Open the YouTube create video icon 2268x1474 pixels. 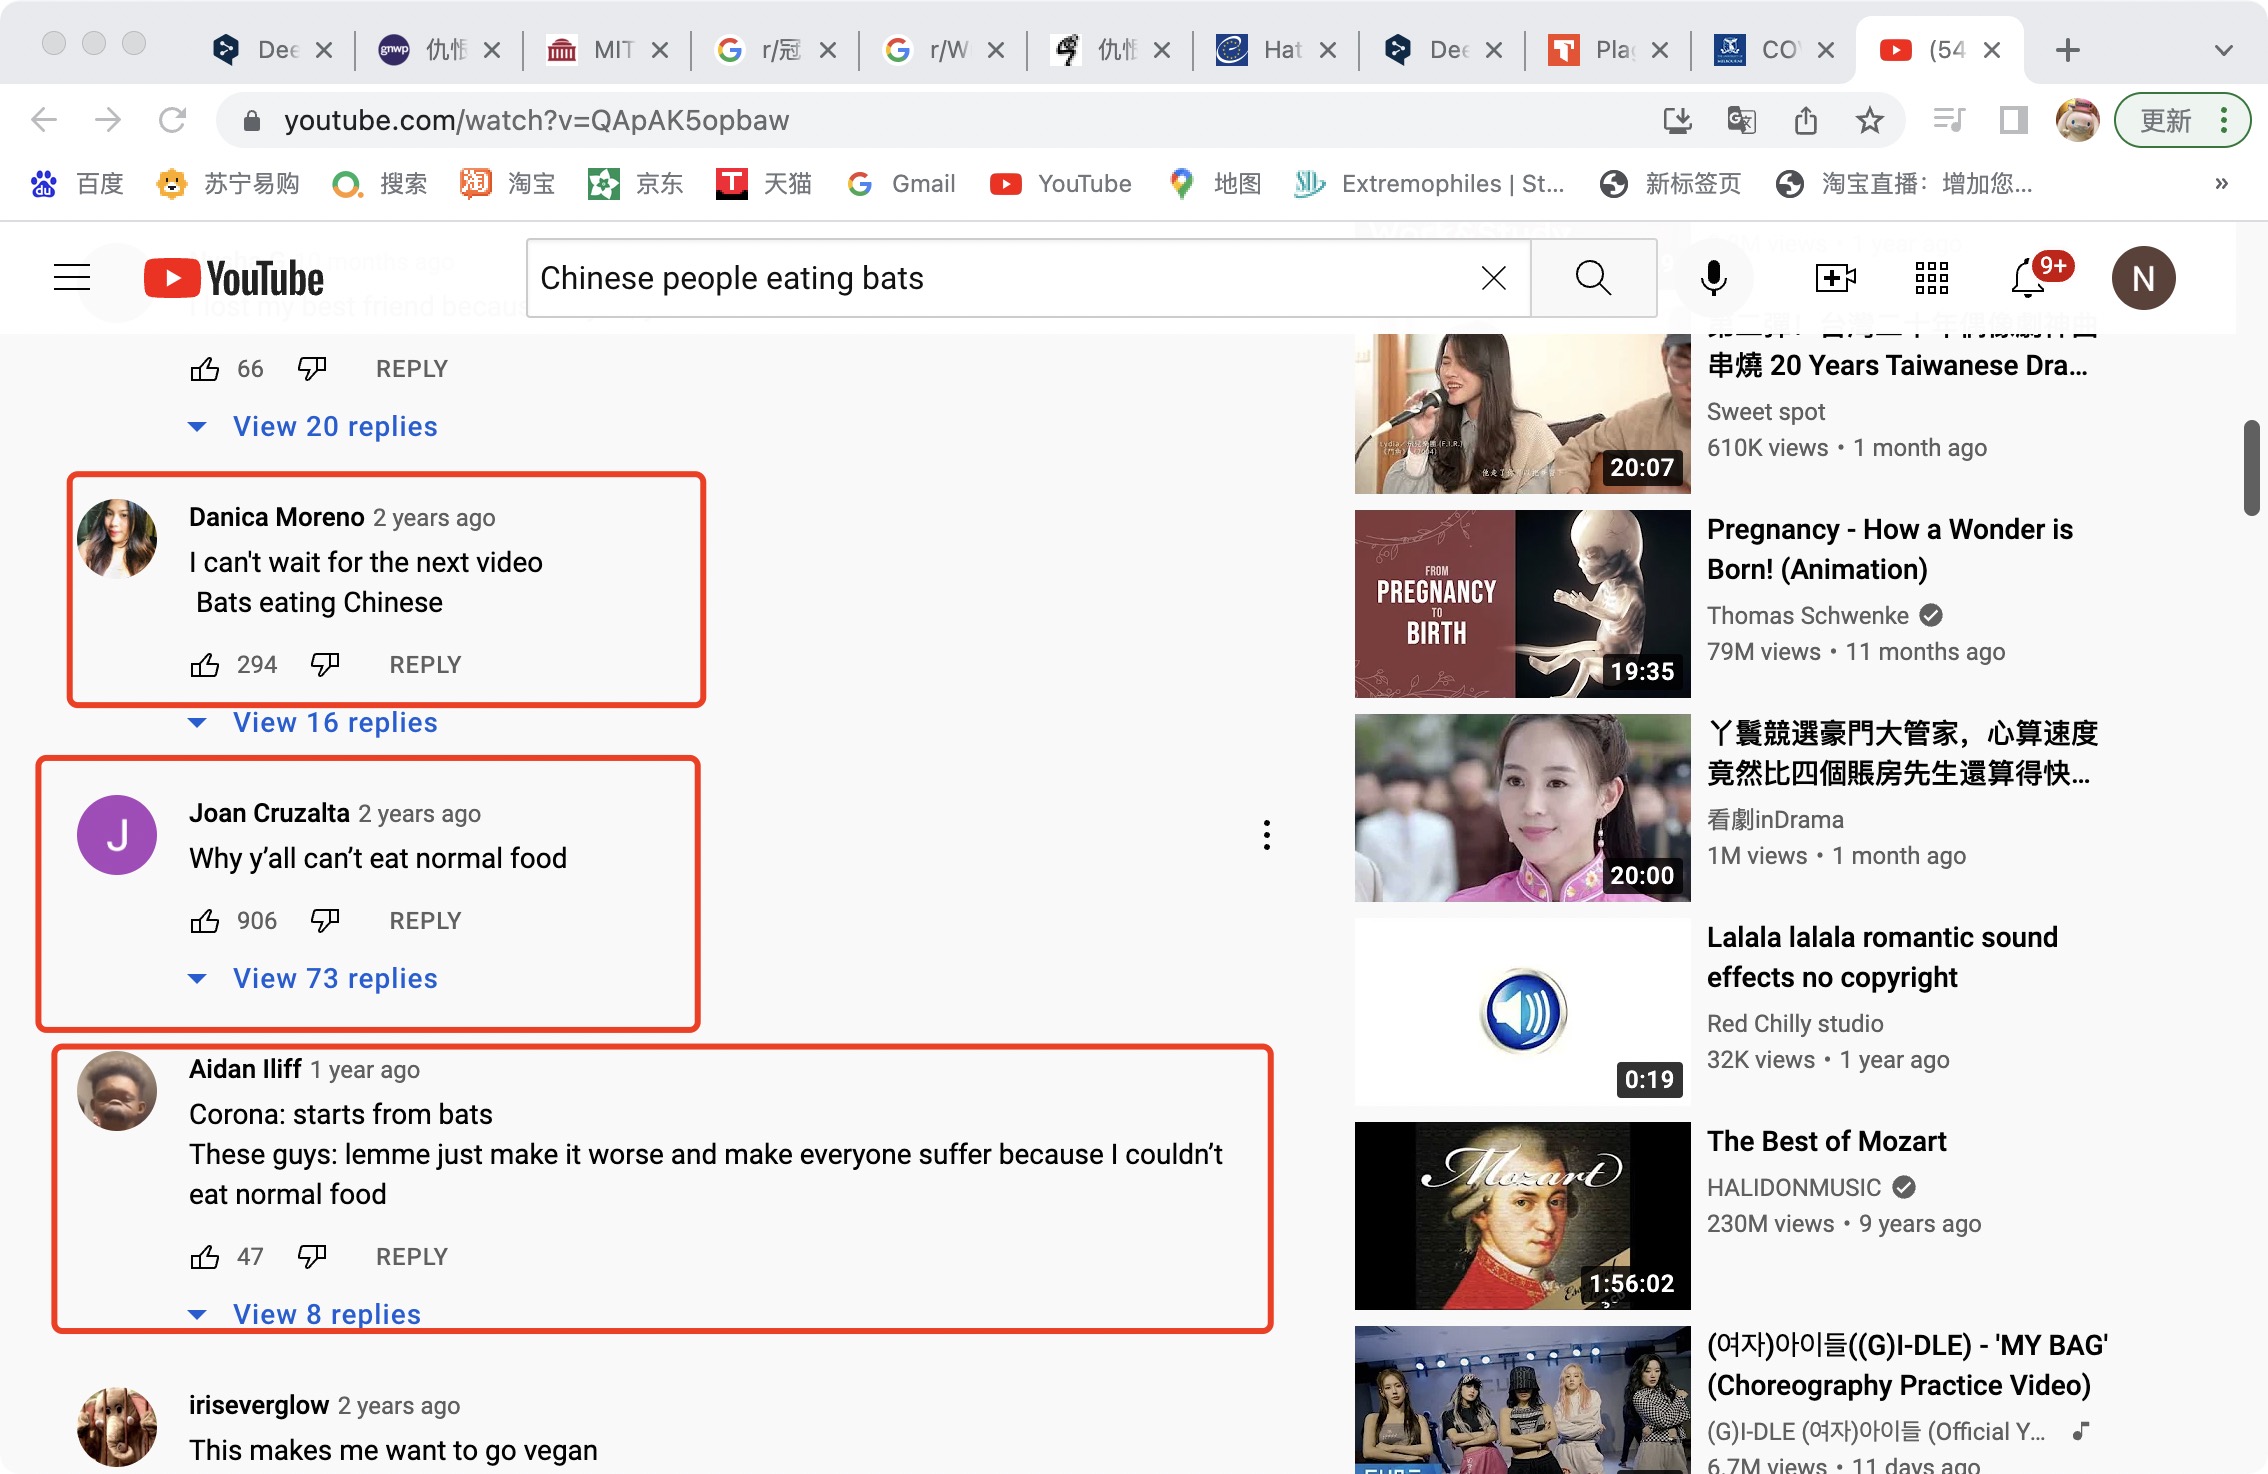(x=1835, y=278)
